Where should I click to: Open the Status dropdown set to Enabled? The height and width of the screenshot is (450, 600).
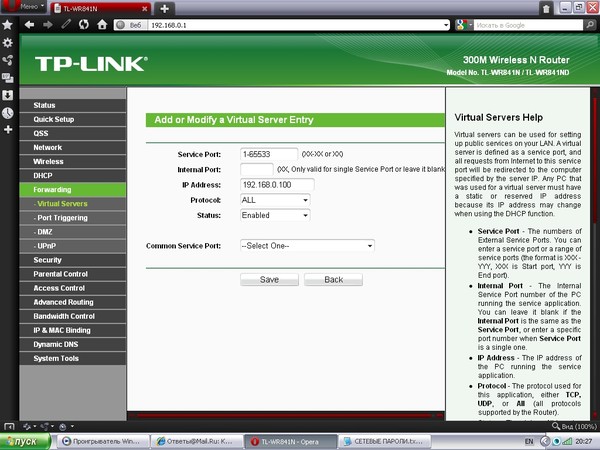point(275,215)
